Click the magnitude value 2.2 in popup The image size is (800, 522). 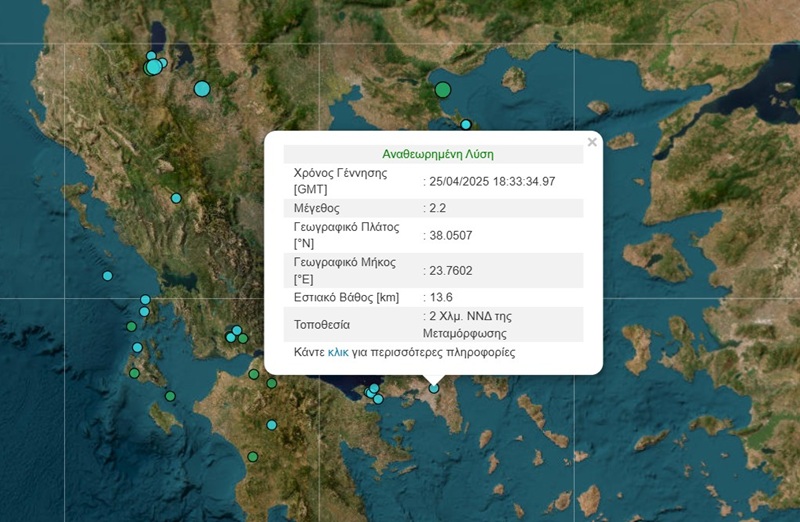[x=436, y=208]
